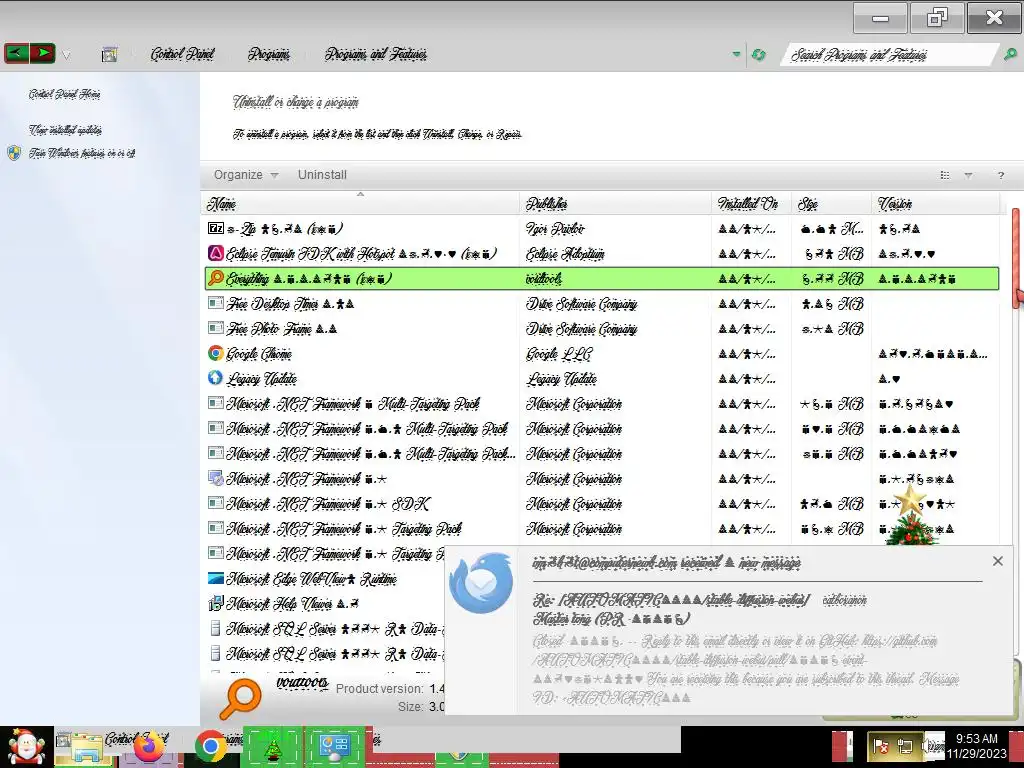Select Microsoft Help Viewer icon
Viewport: 1024px width, 768px height.
click(x=216, y=603)
